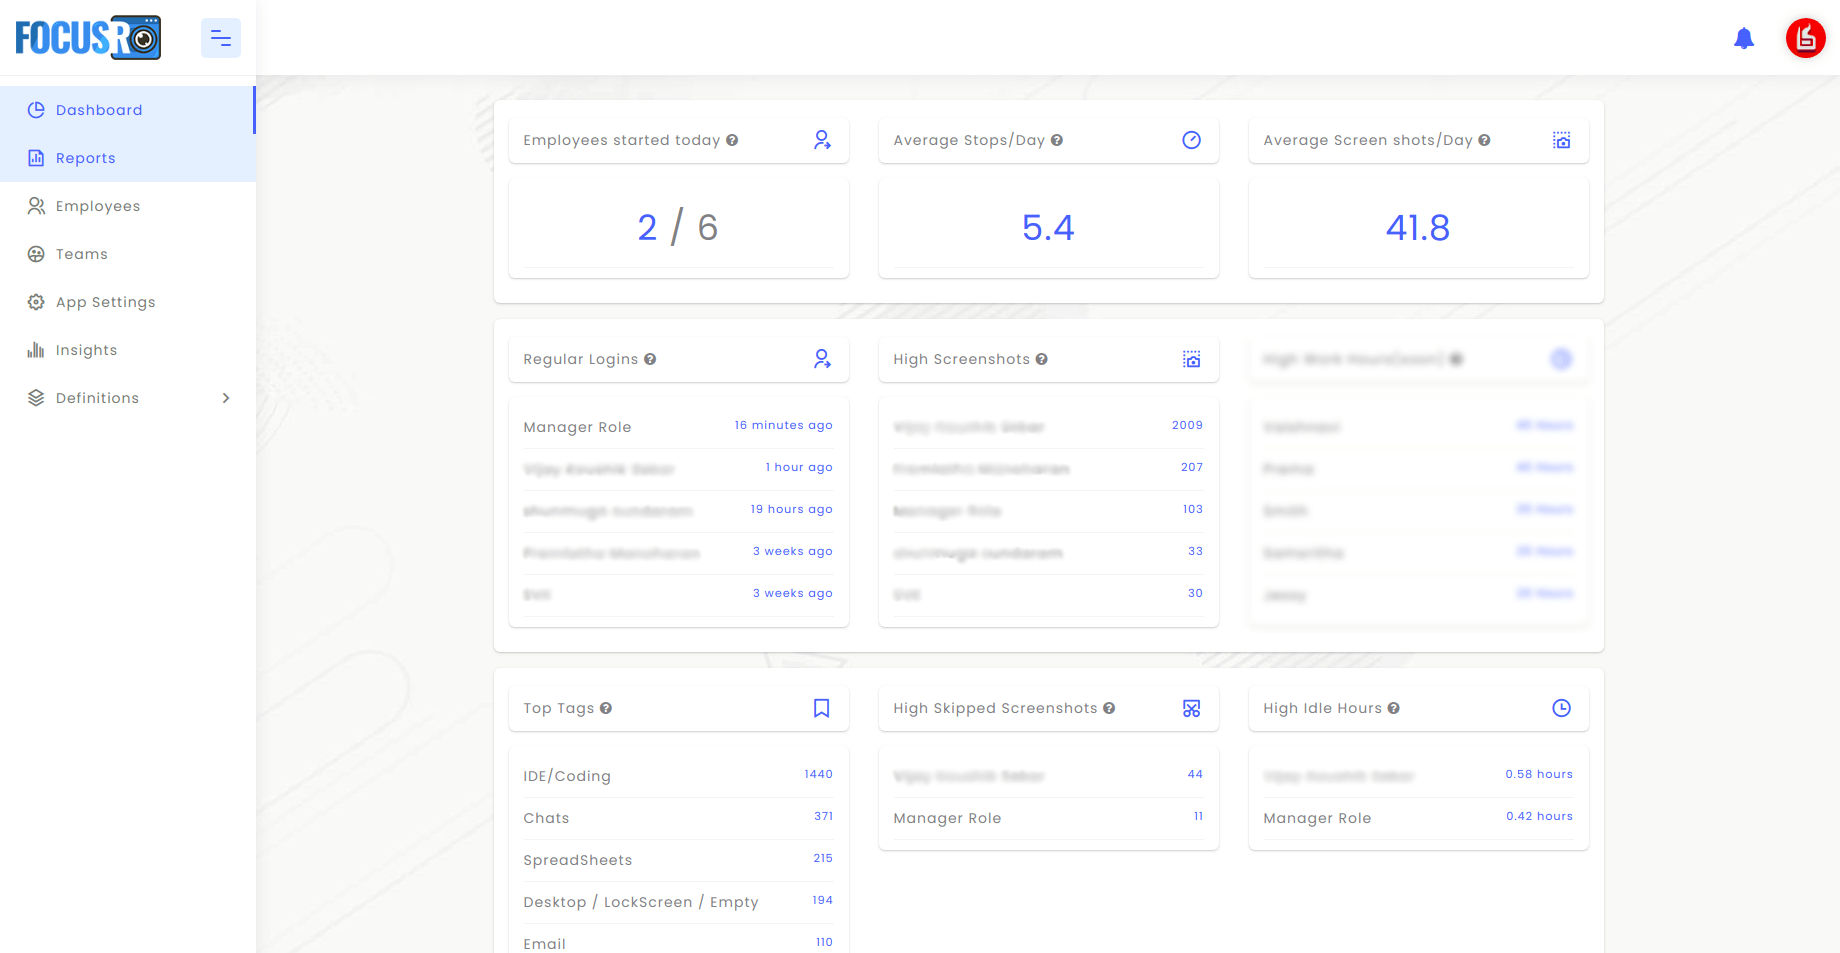Open App Settings in sidebar

tap(106, 302)
